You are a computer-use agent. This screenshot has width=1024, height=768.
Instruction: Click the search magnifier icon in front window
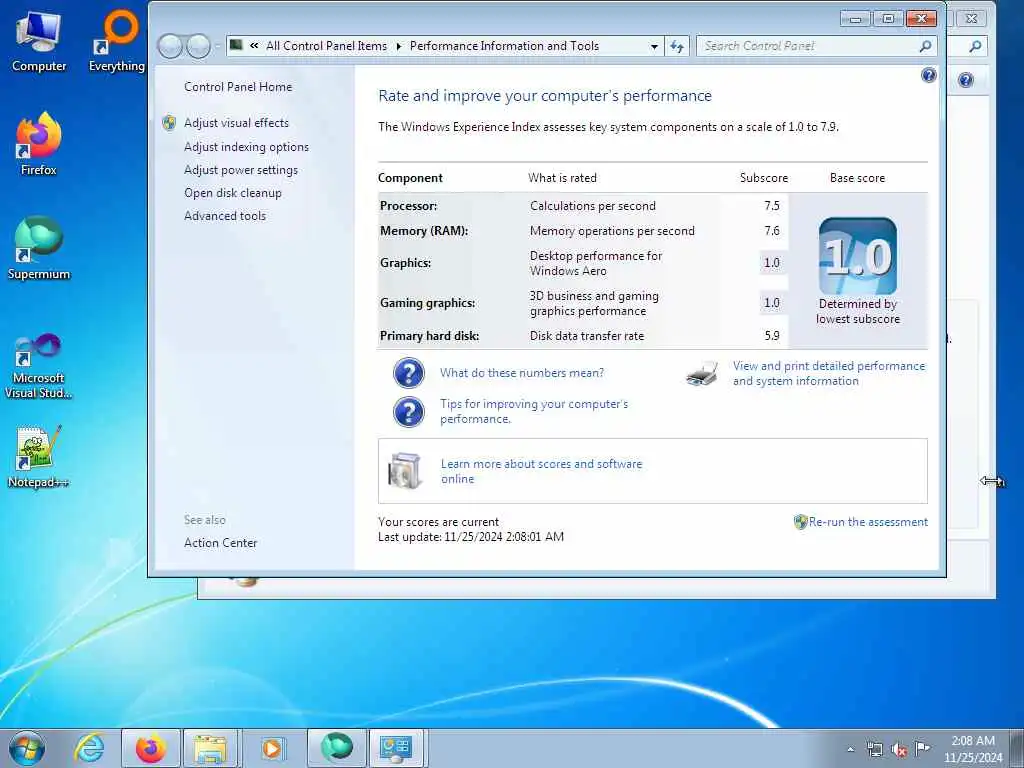click(x=925, y=46)
